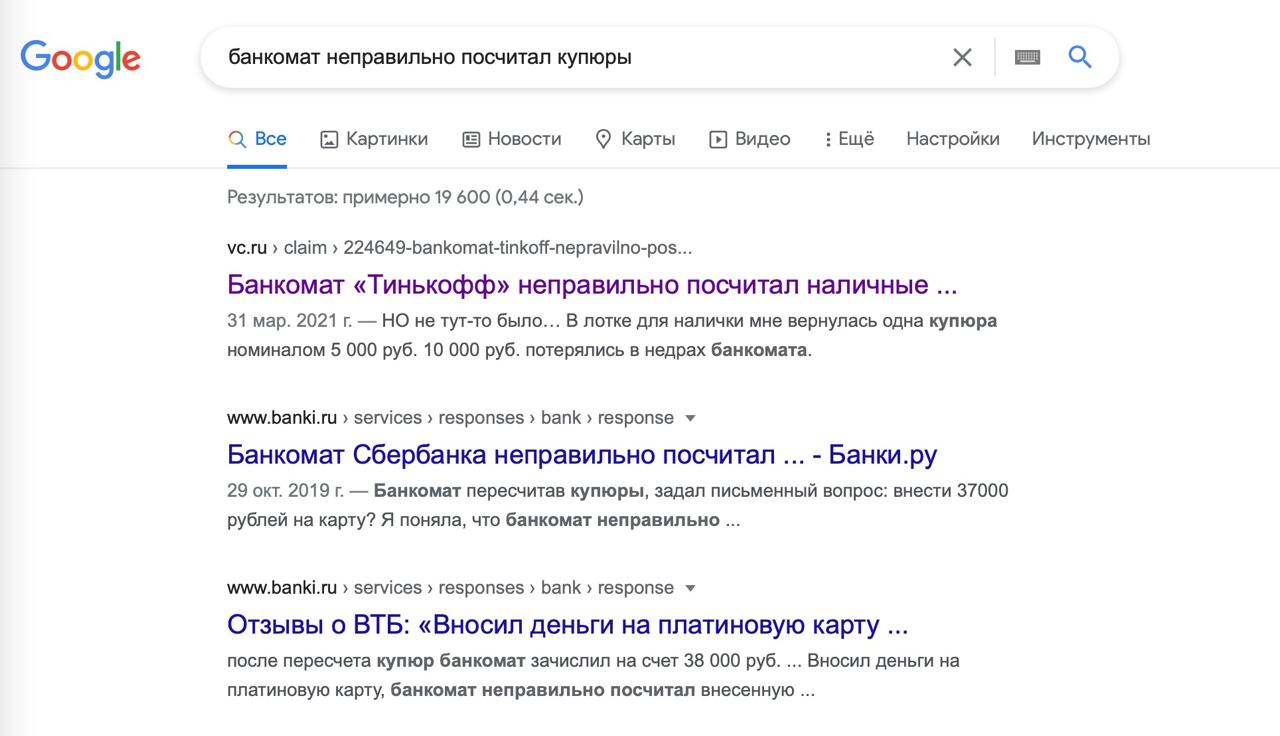The width and height of the screenshot is (1280, 736).
Task: Click the Google logo
Action: (80, 58)
